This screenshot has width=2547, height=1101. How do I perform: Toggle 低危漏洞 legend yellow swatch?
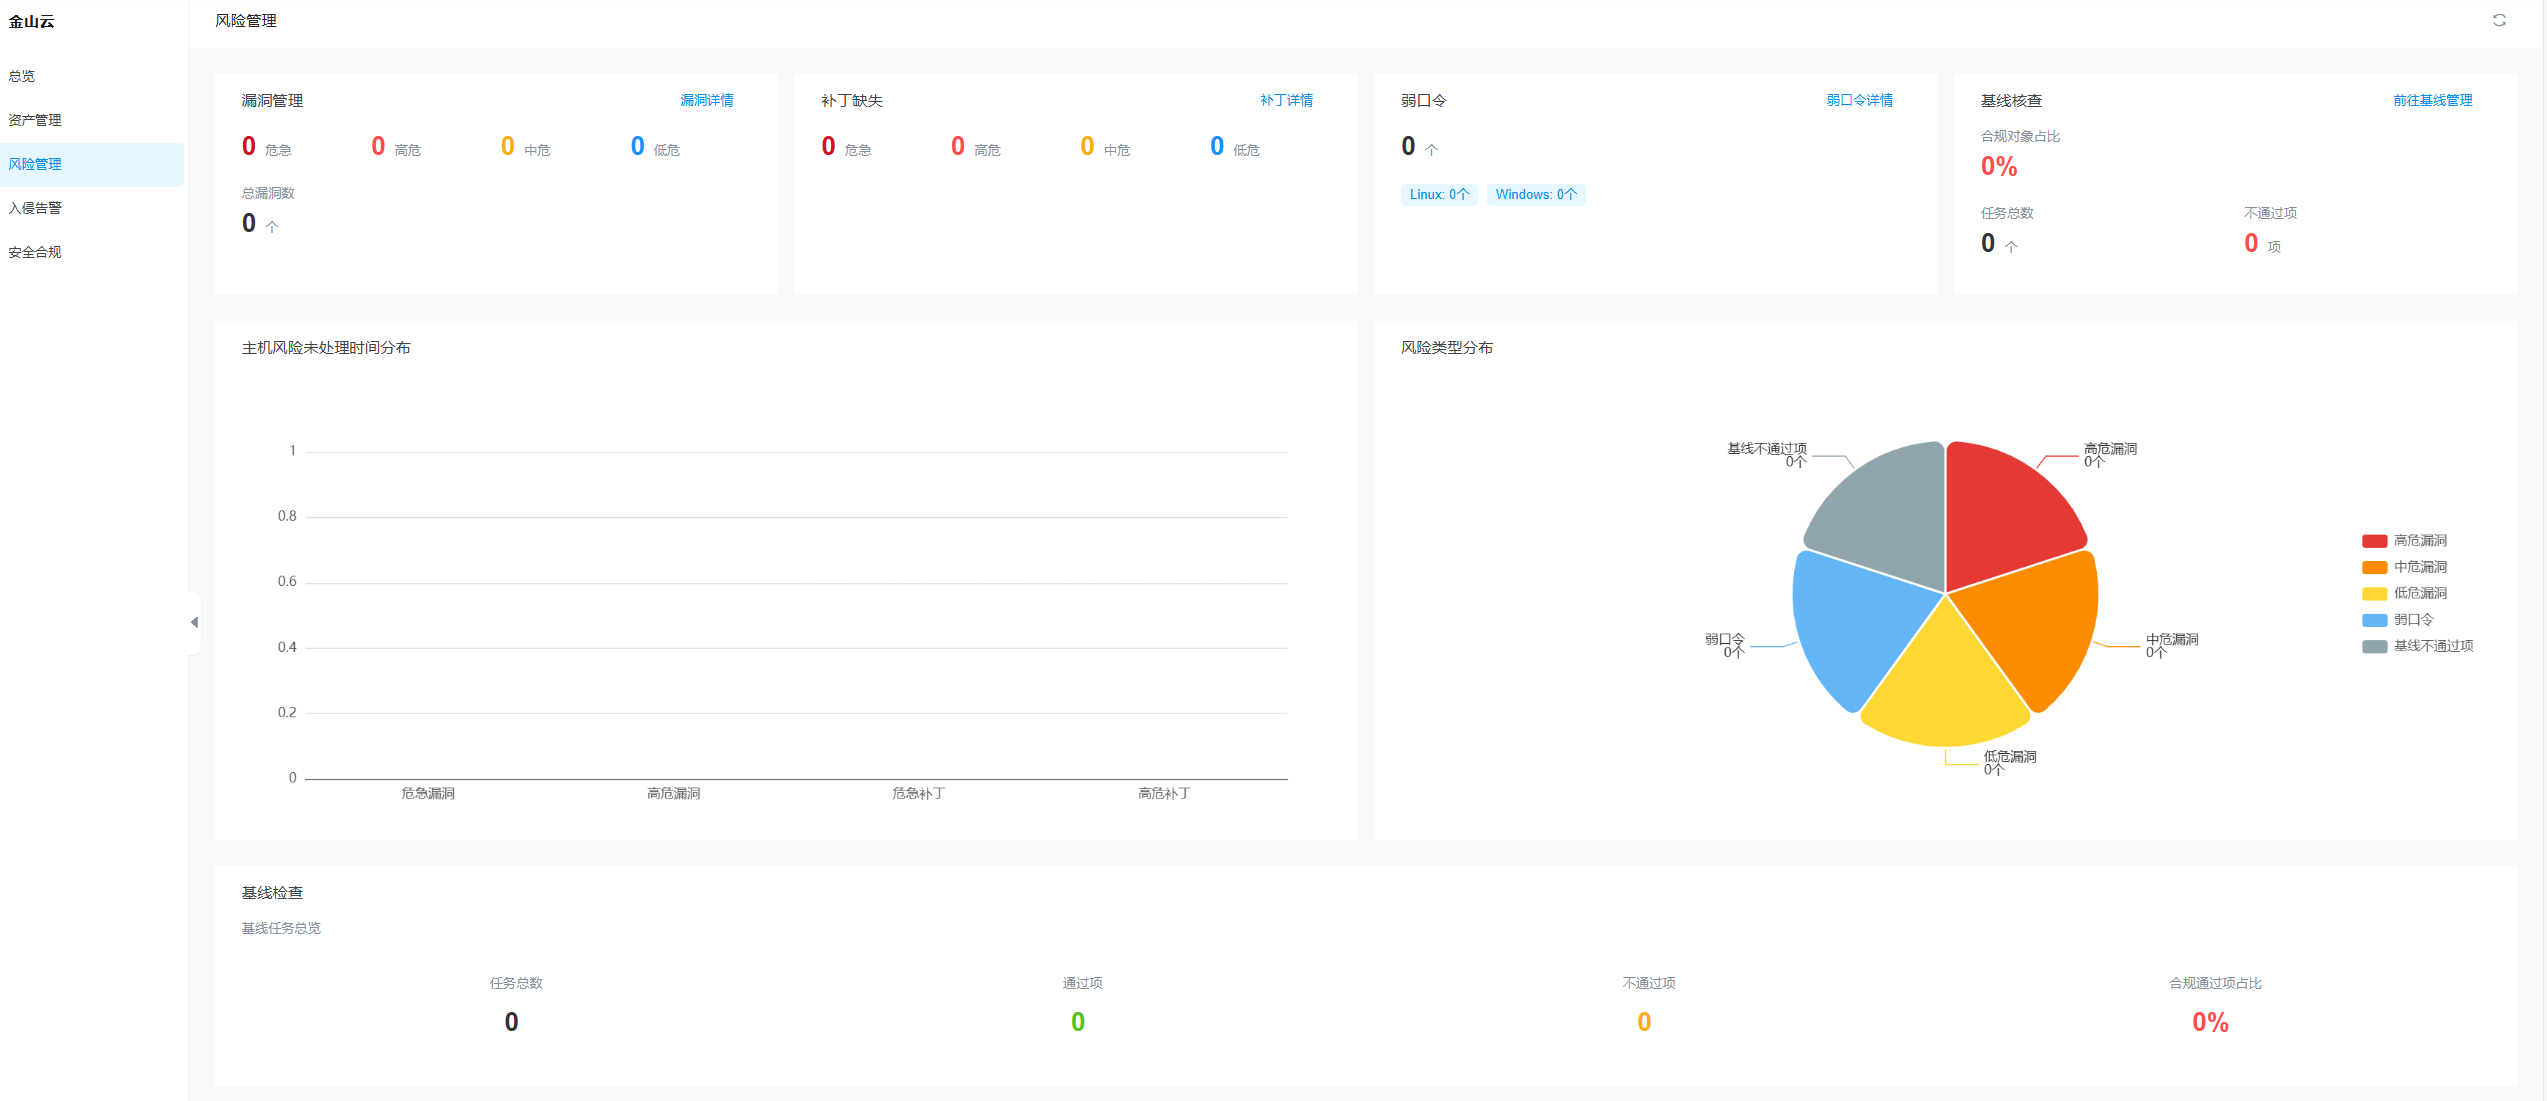(2374, 594)
